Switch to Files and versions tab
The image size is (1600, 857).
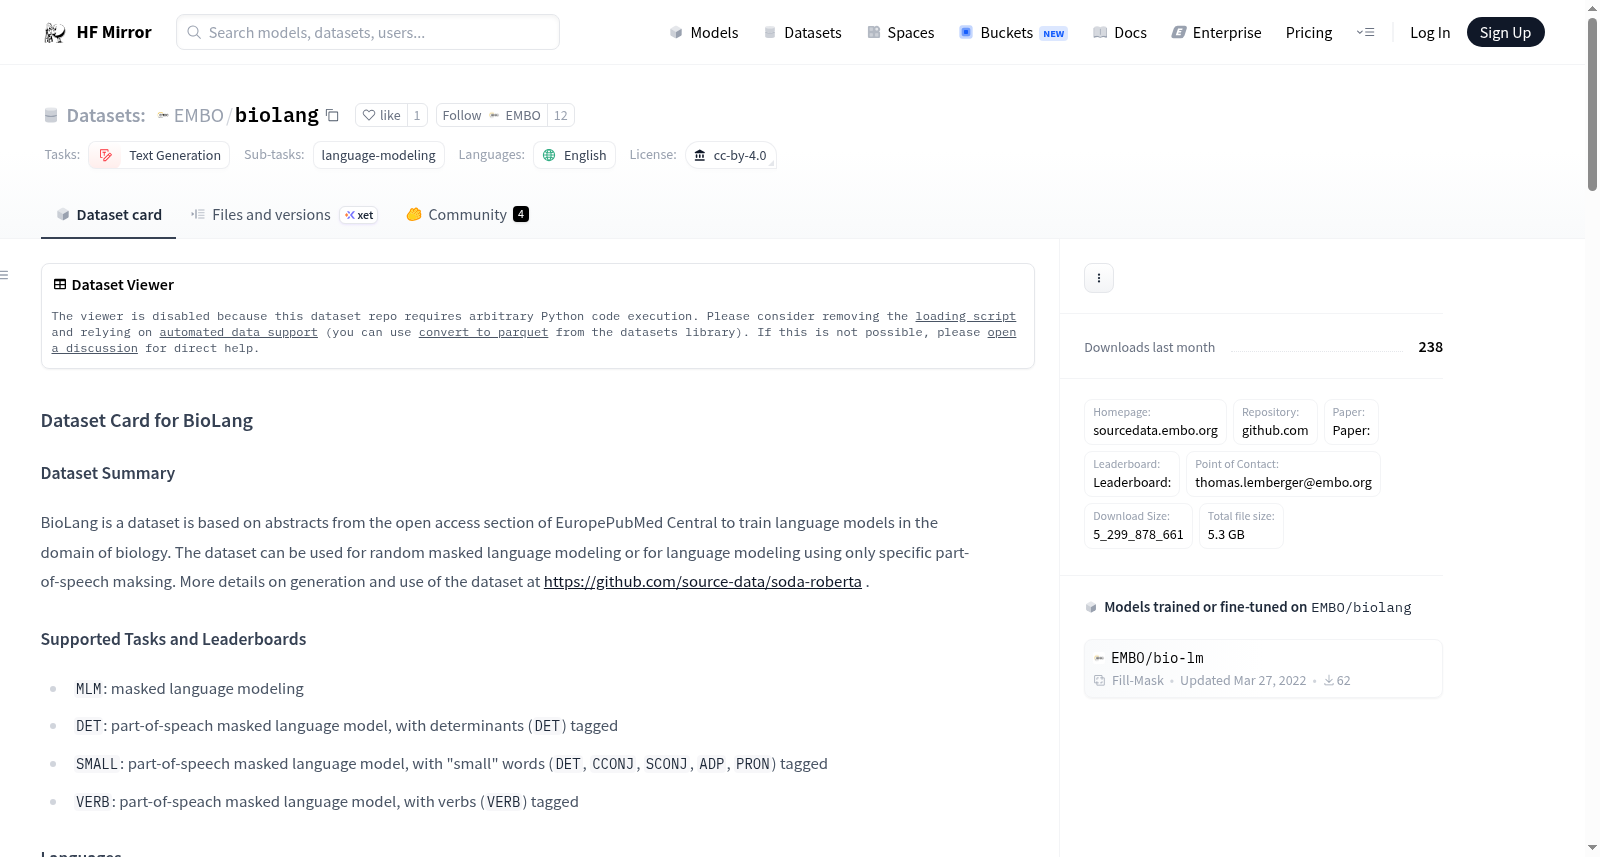[x=284, y=215]
